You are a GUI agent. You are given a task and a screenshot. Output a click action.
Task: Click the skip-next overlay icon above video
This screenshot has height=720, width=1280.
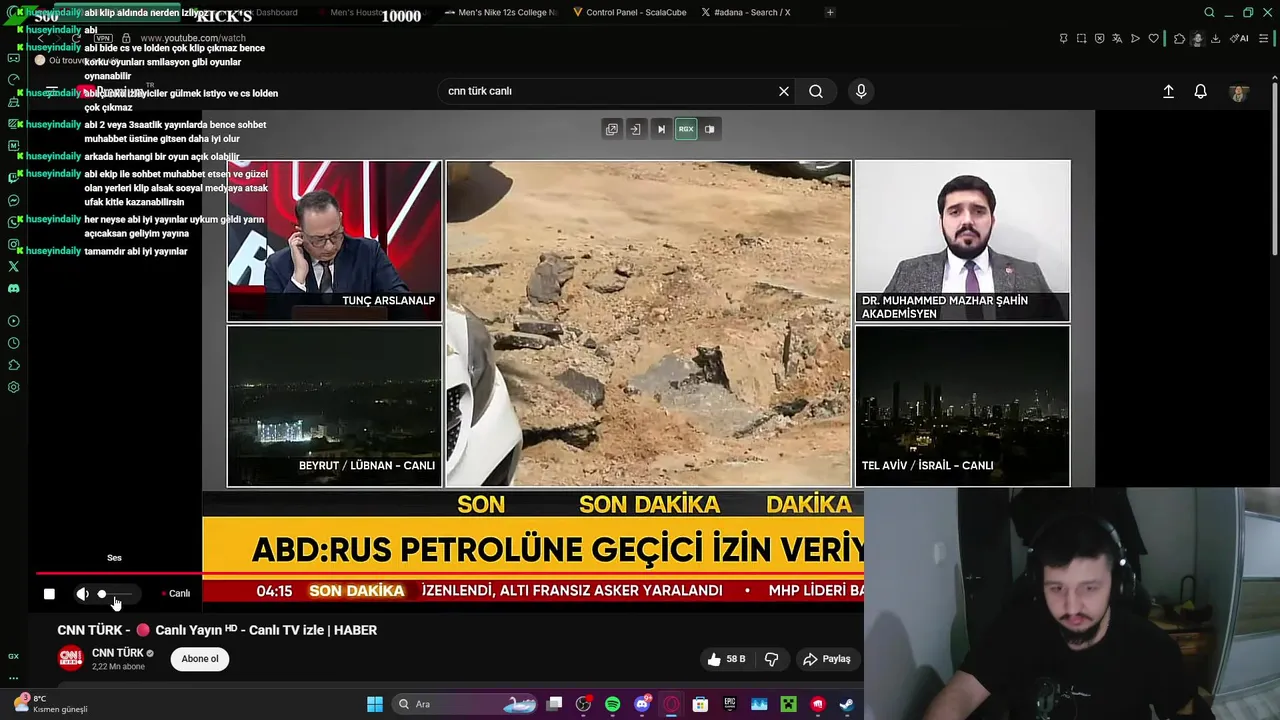point(661,129)
